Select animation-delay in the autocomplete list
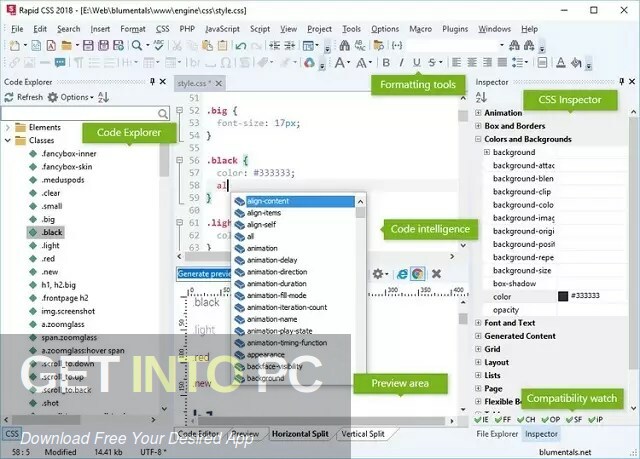Viewport: 640px width, 459px height. click(x=272, y=260)
